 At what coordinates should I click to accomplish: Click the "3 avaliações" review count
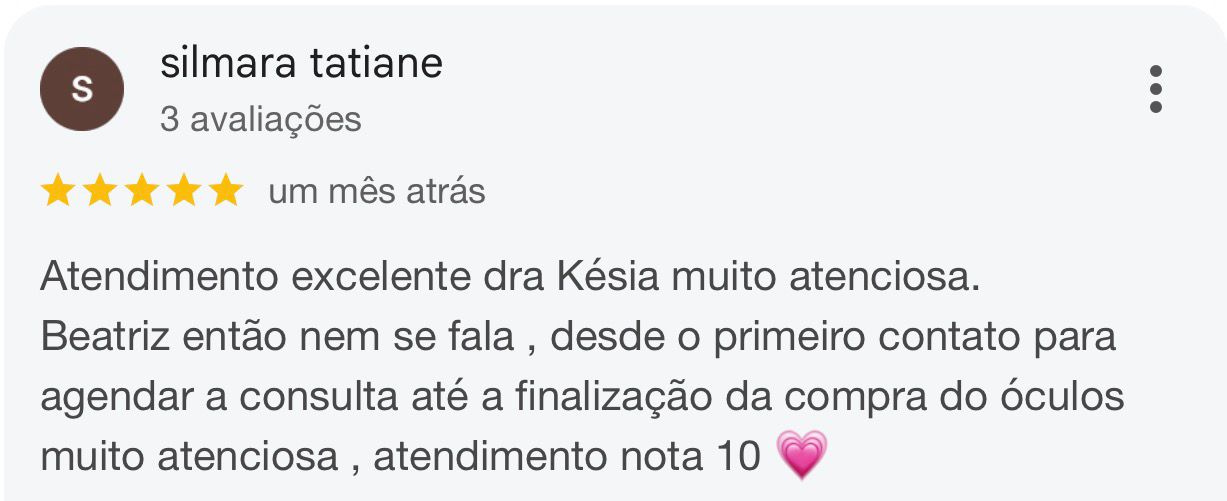260,119
